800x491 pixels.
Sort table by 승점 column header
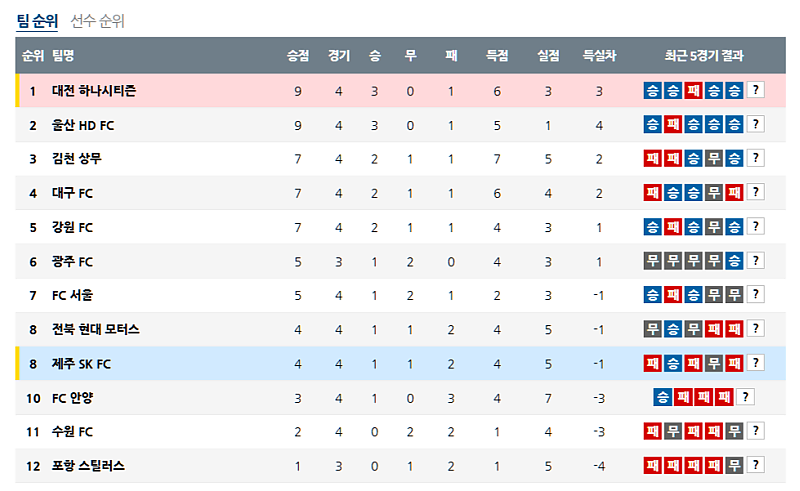297,56
